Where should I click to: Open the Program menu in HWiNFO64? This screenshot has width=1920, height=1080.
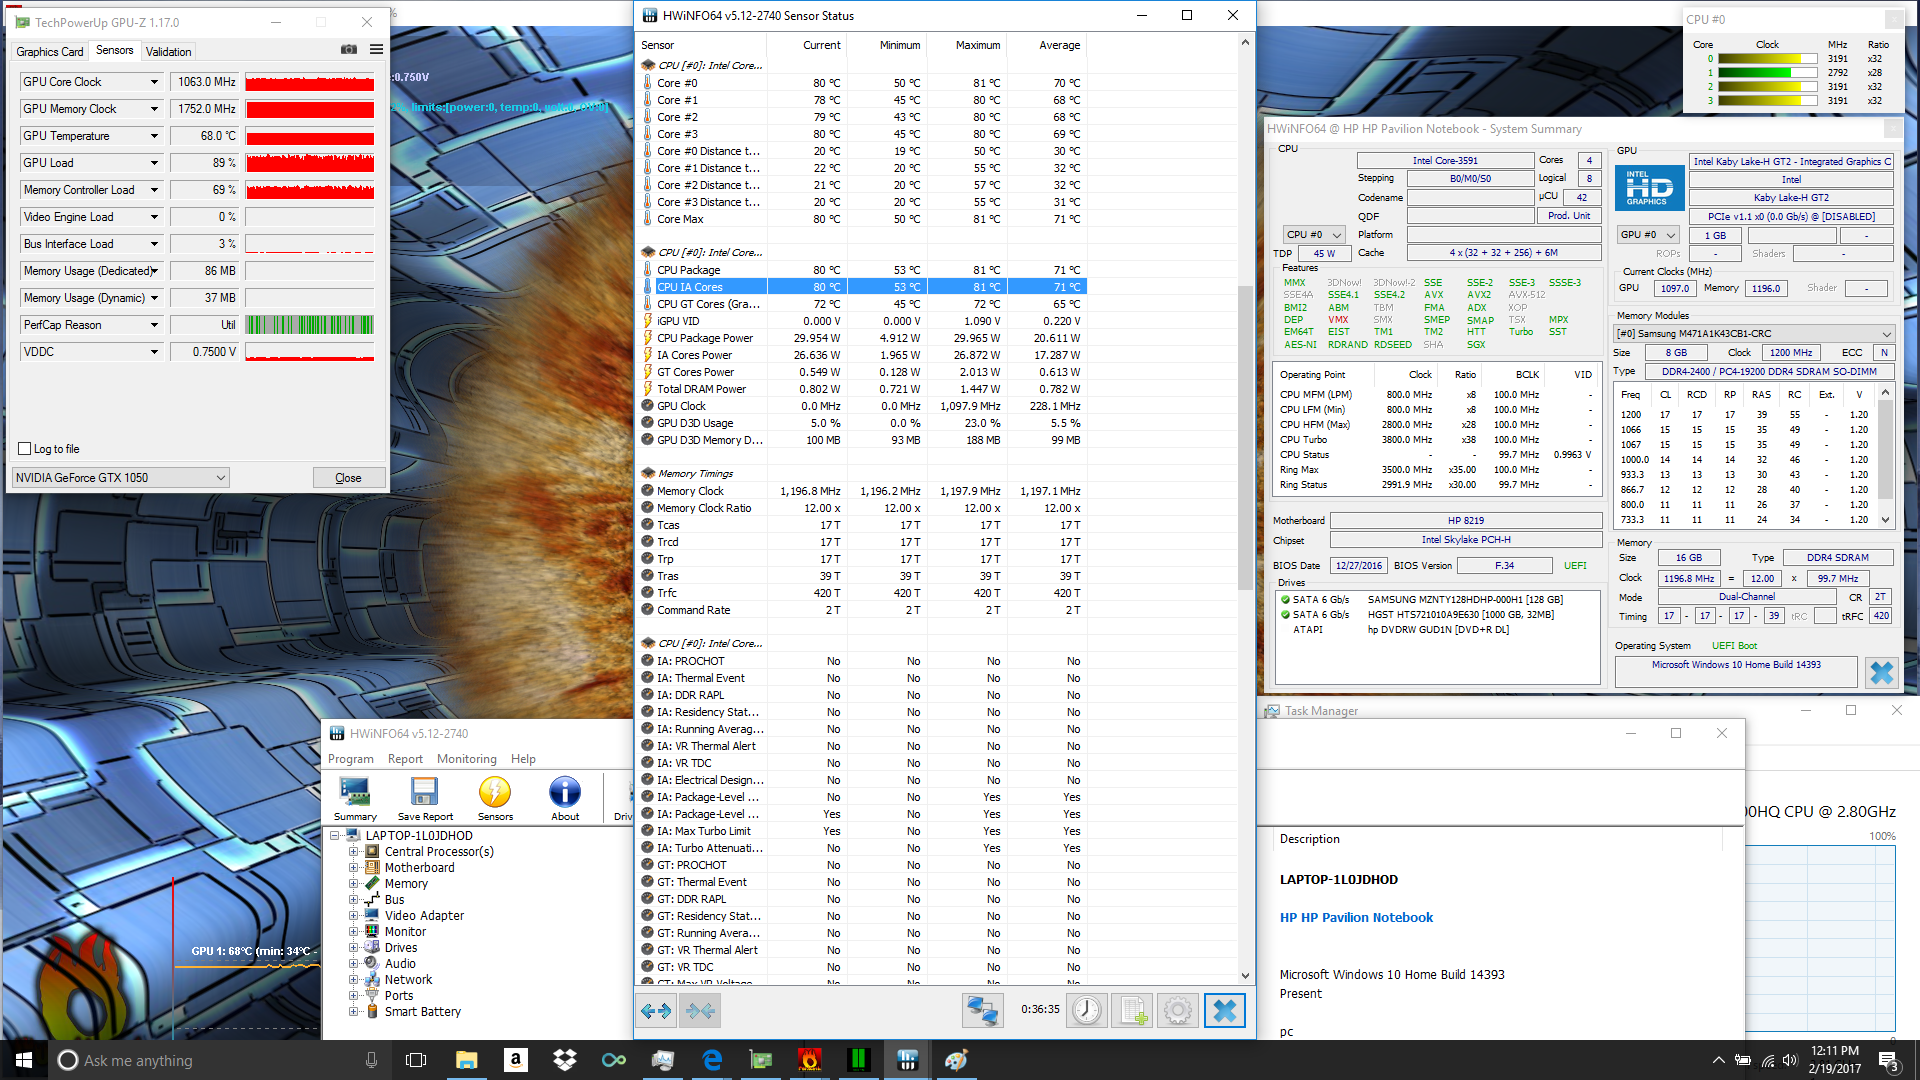click(351, 759)
